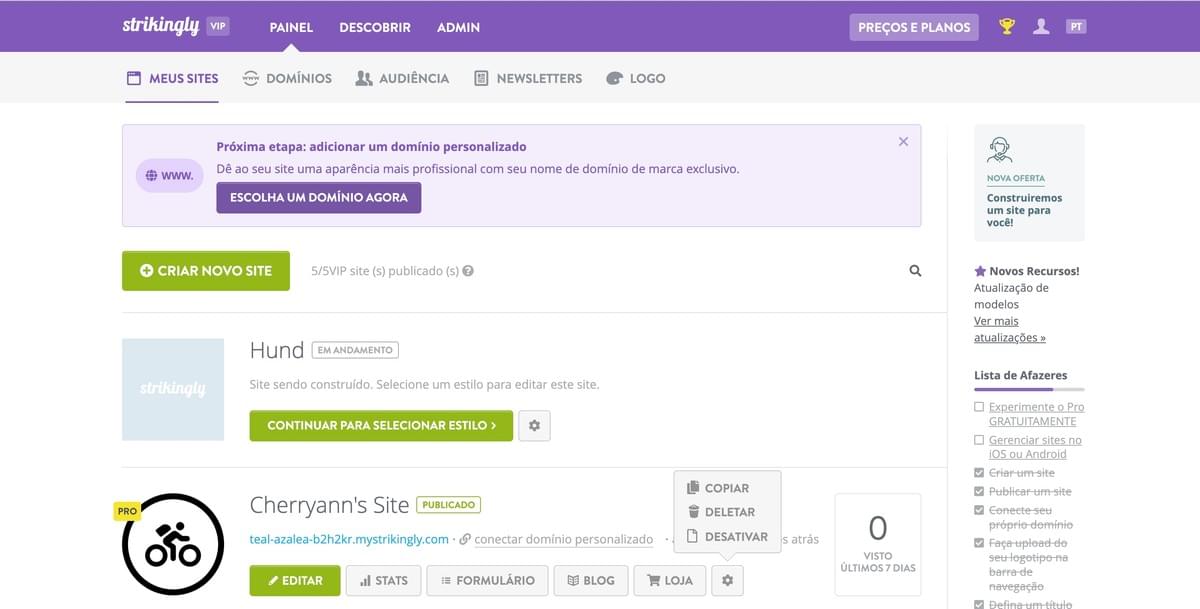Screen dimensions: 1200x609
Task: Click the Novos Recursos star heading
Action: point(1027,271)
